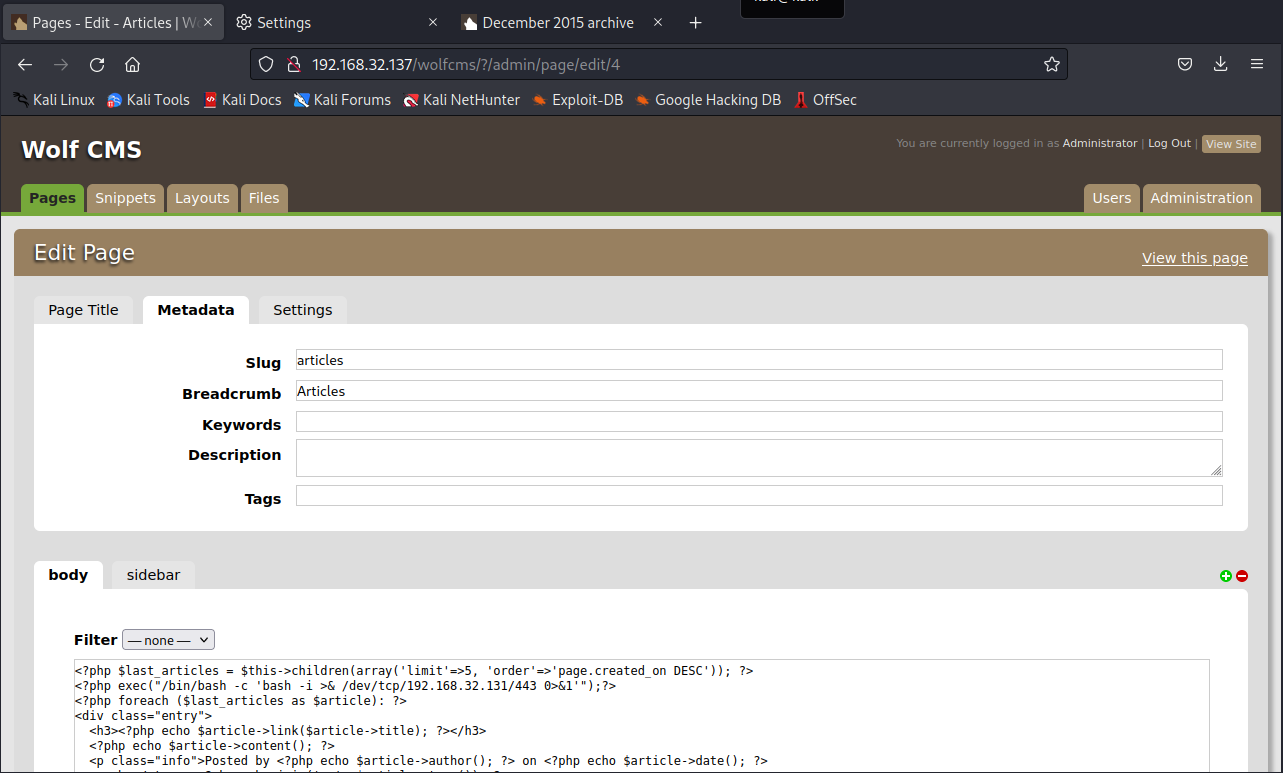Close the Pages - Edit - Articles tab

tap(208, 22)
